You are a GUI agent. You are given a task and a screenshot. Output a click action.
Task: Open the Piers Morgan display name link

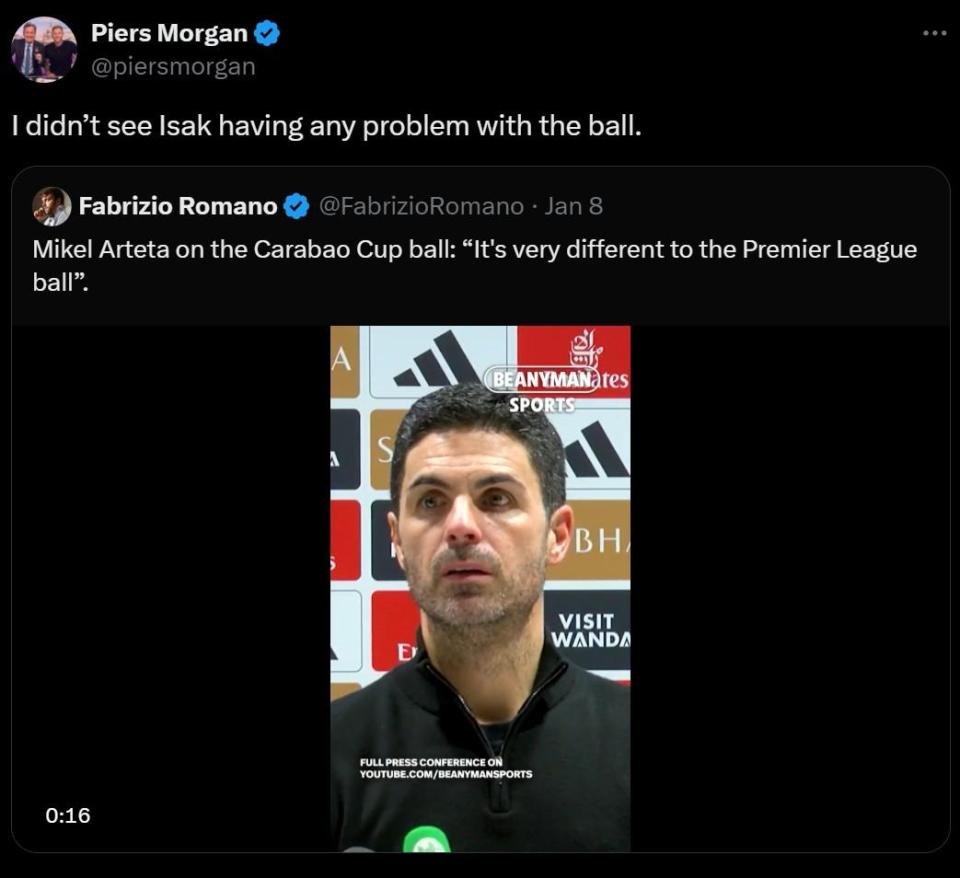tap(169, 33)
